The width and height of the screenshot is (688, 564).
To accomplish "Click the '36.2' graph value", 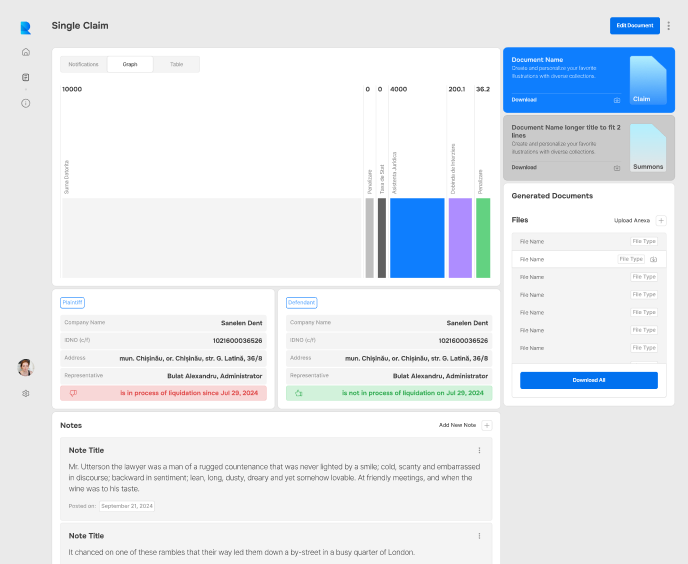I will [x=483, y=89].
